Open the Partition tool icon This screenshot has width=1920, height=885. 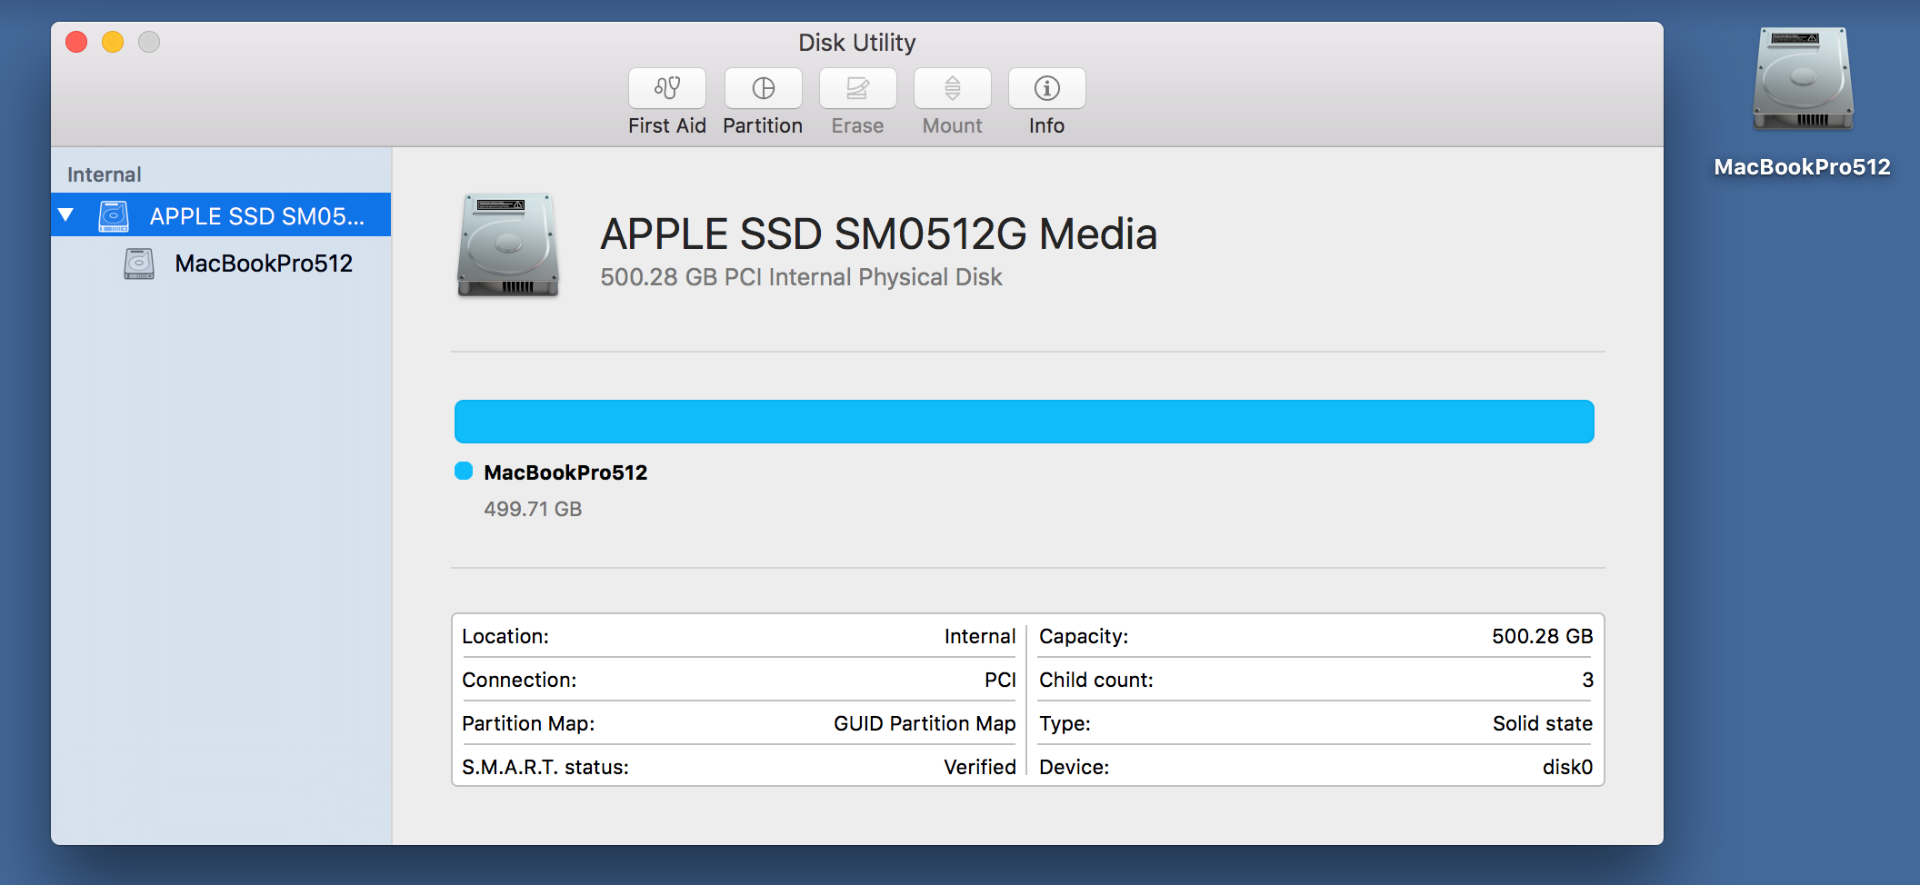763,88
